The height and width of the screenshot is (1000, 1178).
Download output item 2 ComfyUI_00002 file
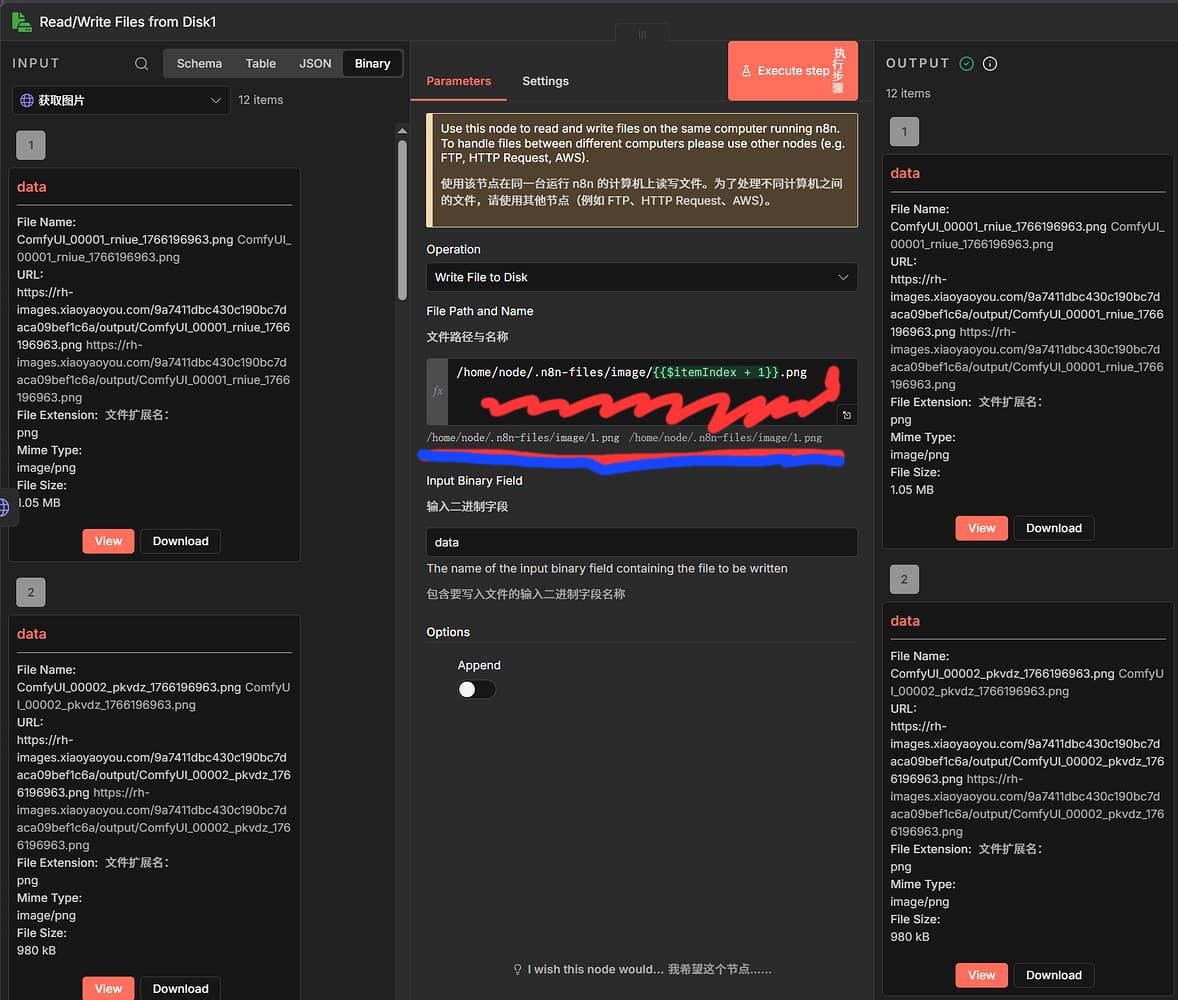(1054, 975)
